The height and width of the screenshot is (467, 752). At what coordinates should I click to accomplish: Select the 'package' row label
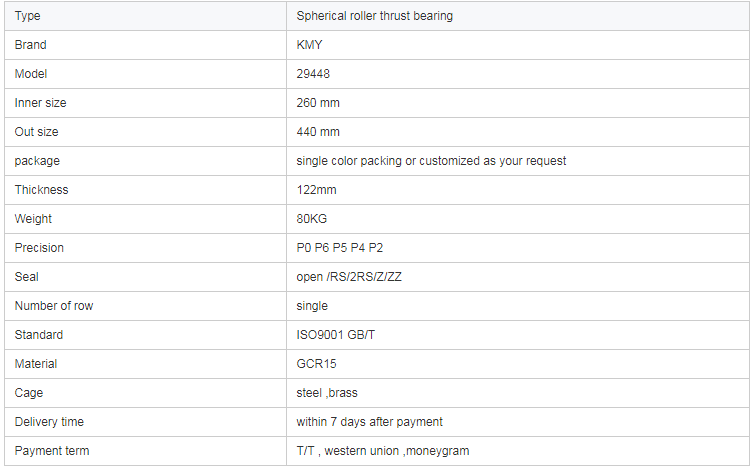38,161
